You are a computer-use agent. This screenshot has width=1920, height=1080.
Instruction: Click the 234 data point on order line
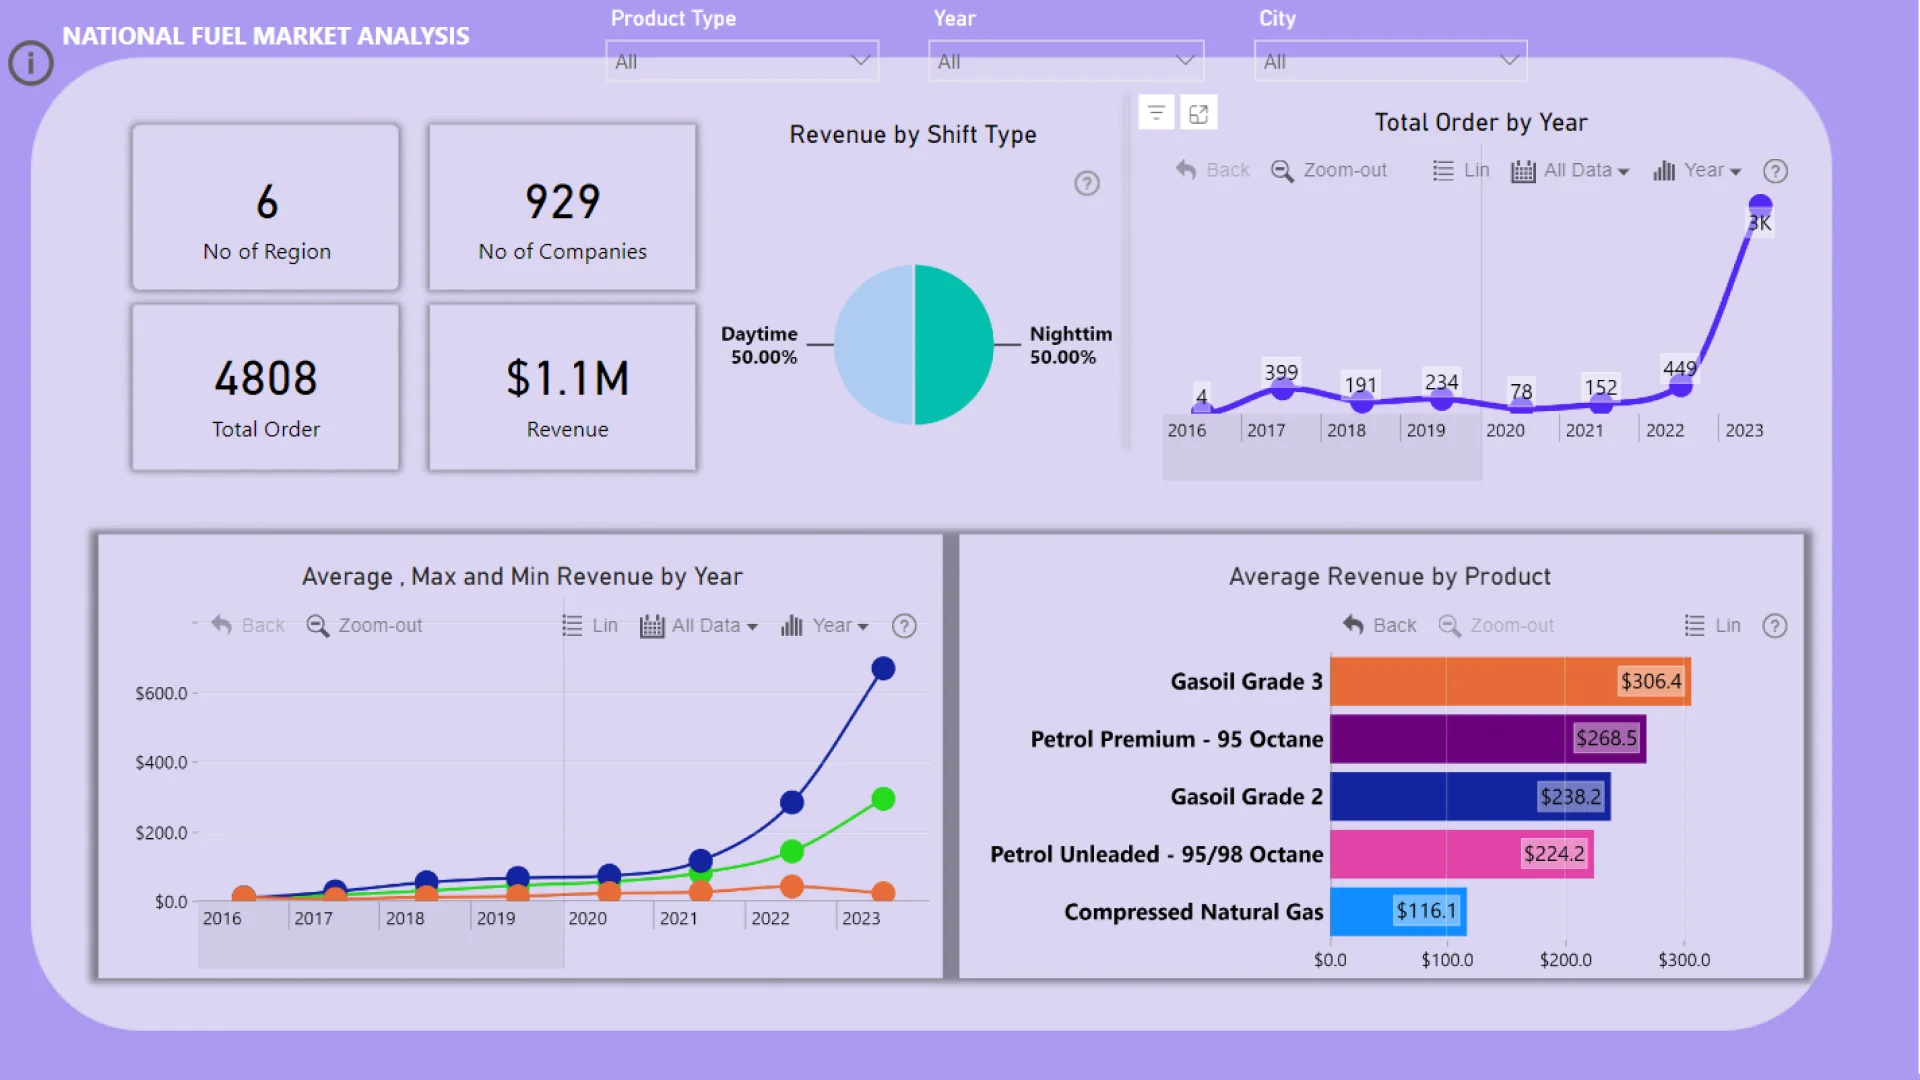click(x=1441, y=399)
